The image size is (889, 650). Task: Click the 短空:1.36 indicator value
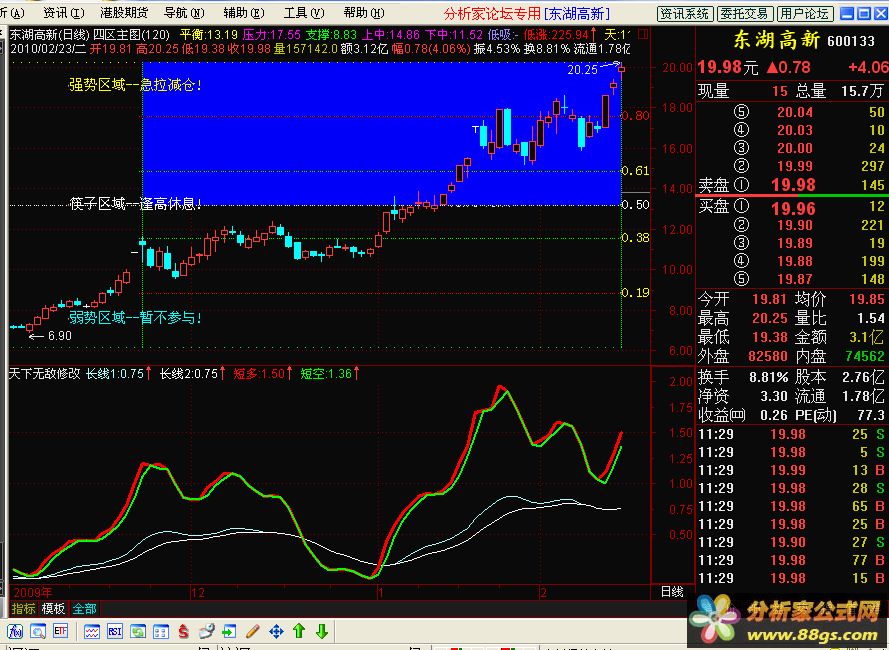pyautogui.click(x=327, y=374)
